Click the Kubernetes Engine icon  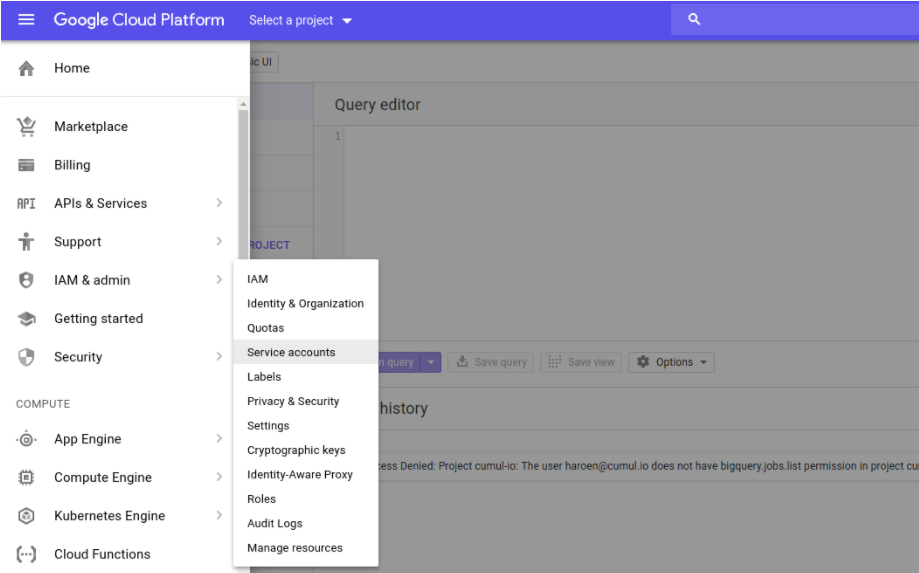point(27,516)
